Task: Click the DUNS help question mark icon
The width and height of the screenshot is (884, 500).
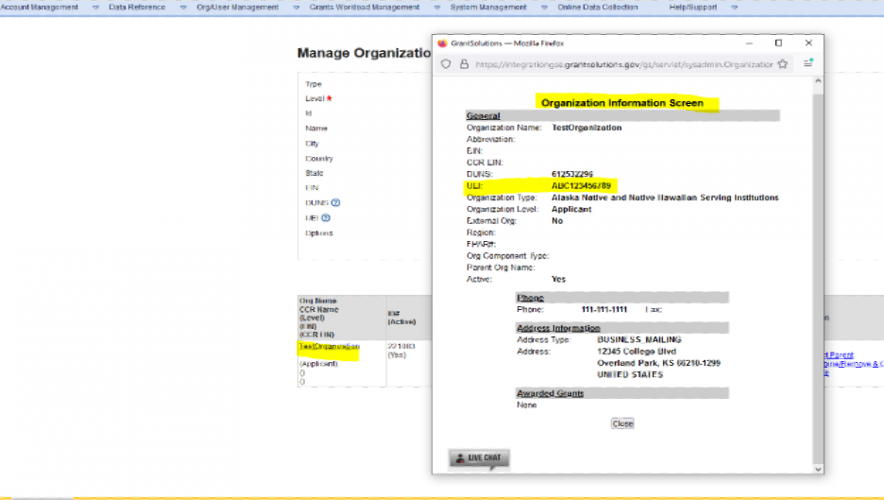Action: click(336, 203)
